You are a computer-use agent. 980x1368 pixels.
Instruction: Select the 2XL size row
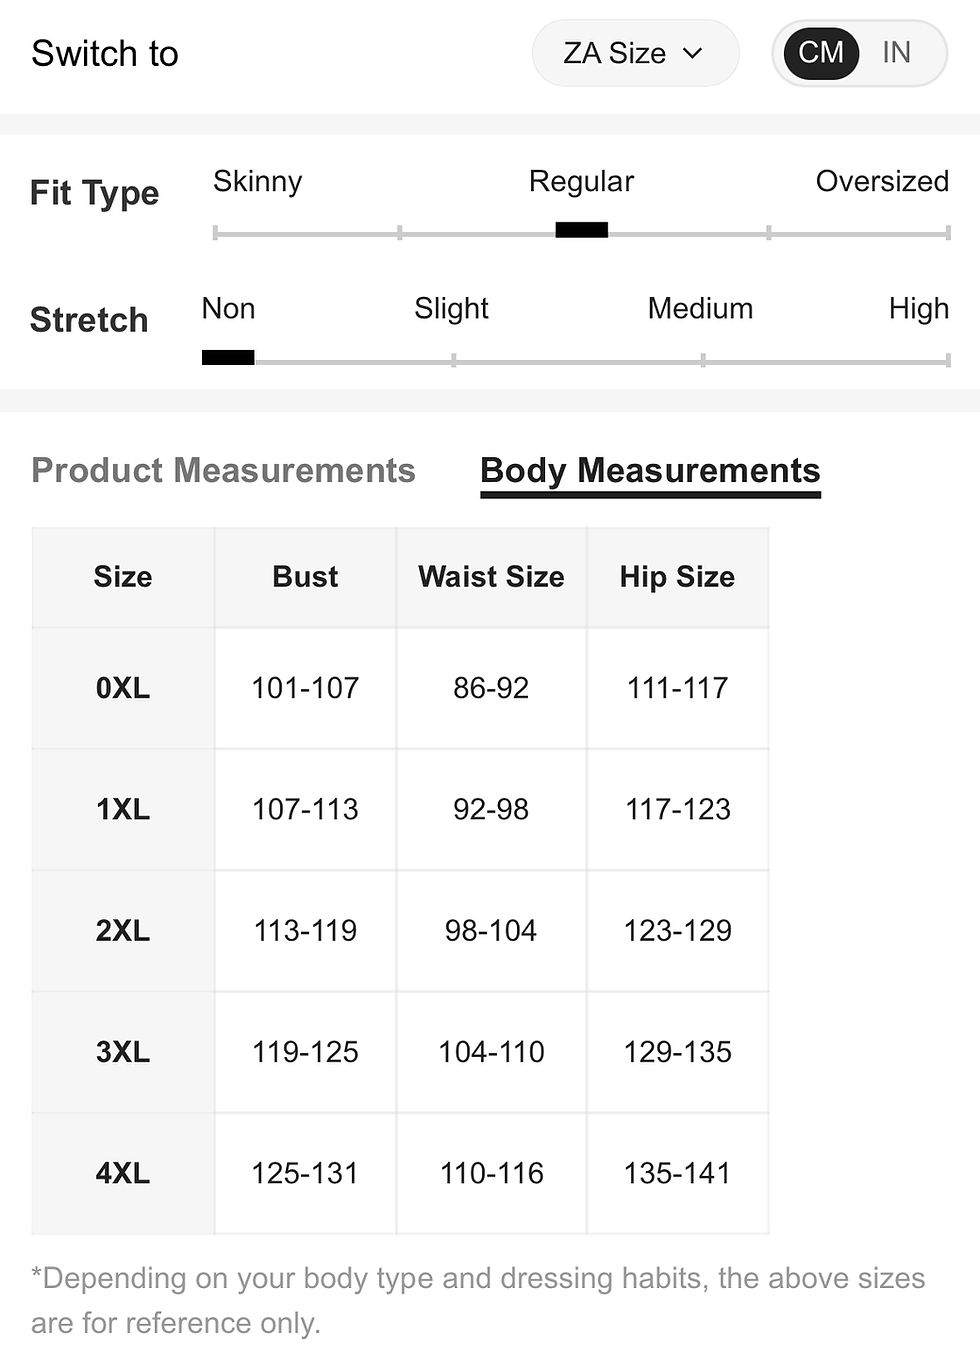400,931
